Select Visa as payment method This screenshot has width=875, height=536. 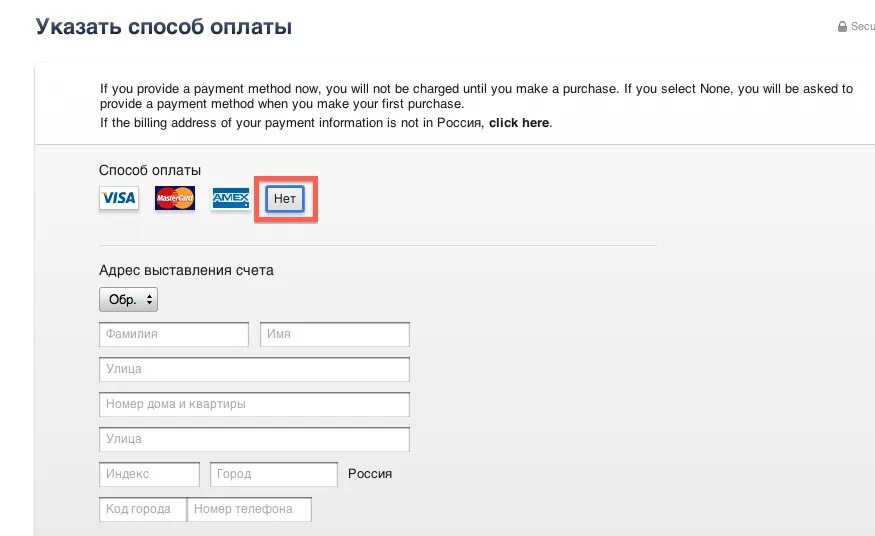tap(119, 198)
